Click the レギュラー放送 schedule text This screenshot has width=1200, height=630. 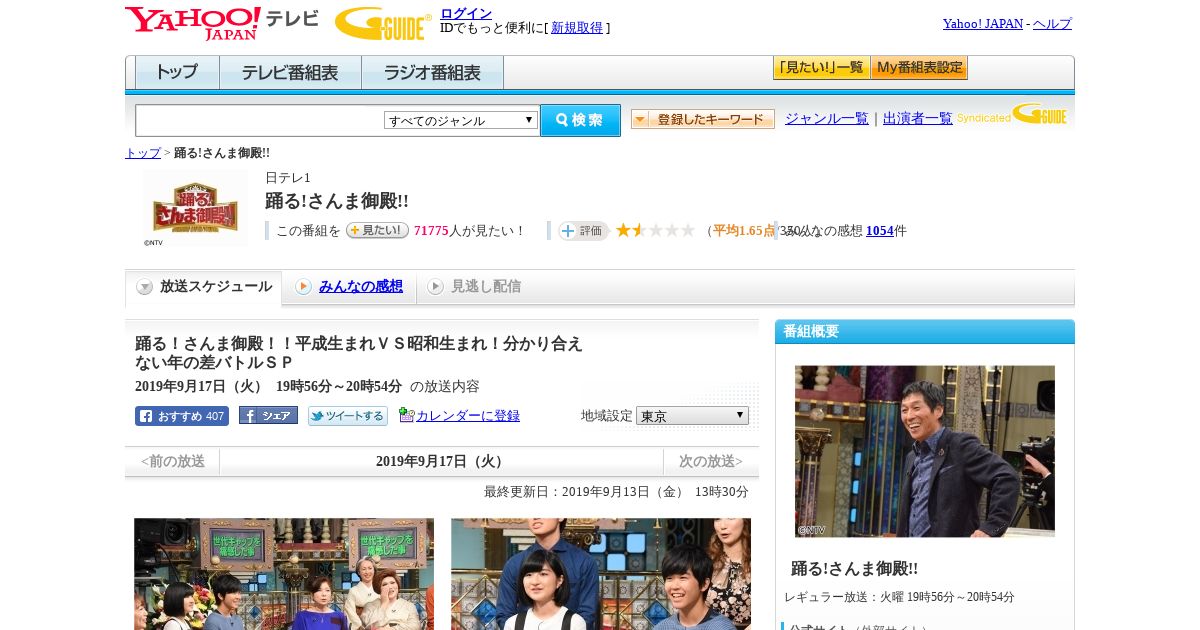click(899, 597)
